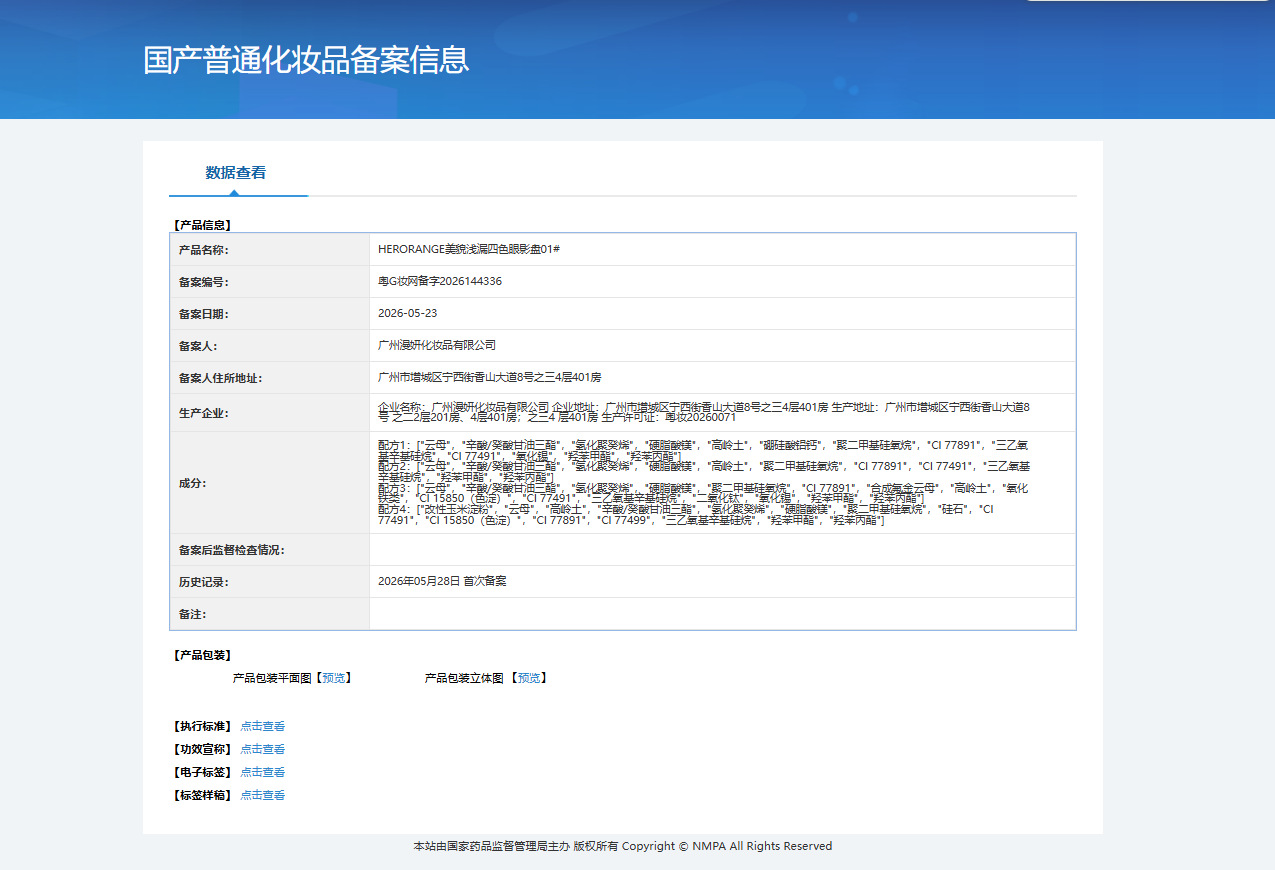Image resolution: width=1275 pixels, height=870 pixels.
Task: Click the 产品名称 label cell
Action: (x=270, y=249)
